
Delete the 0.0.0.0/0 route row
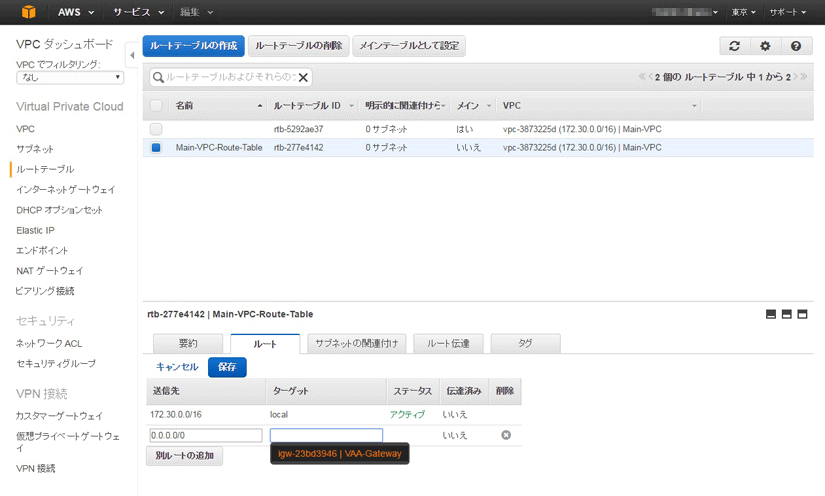click(506, 435)
